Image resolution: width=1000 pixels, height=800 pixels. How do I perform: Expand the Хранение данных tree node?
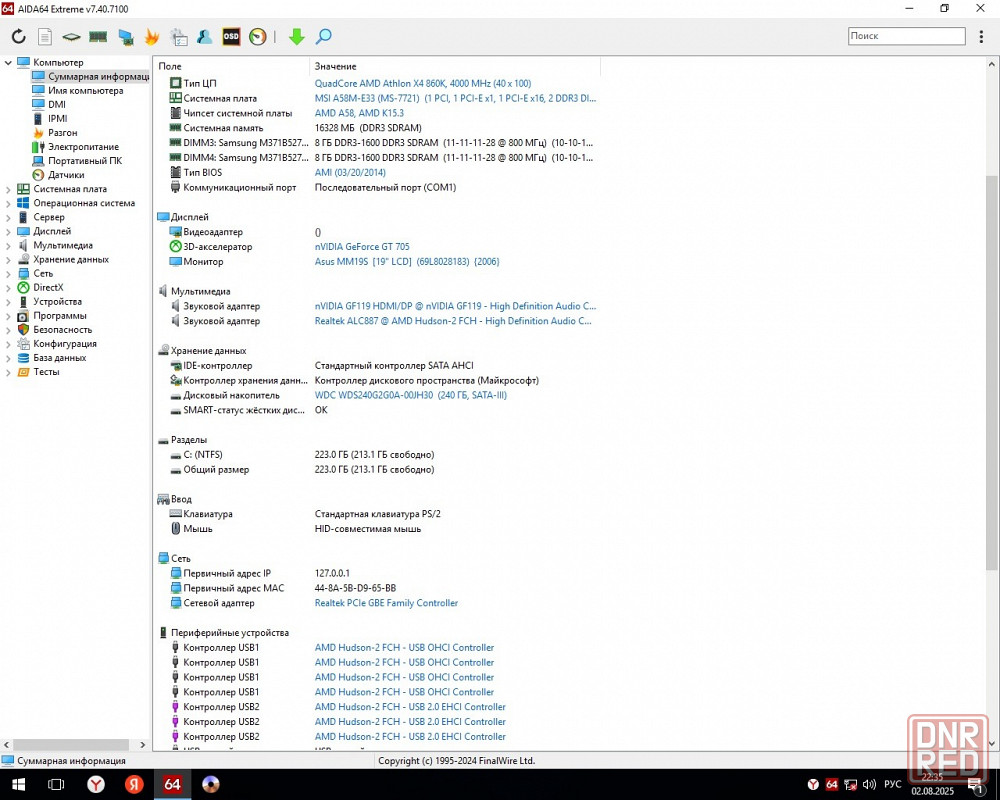8,260
